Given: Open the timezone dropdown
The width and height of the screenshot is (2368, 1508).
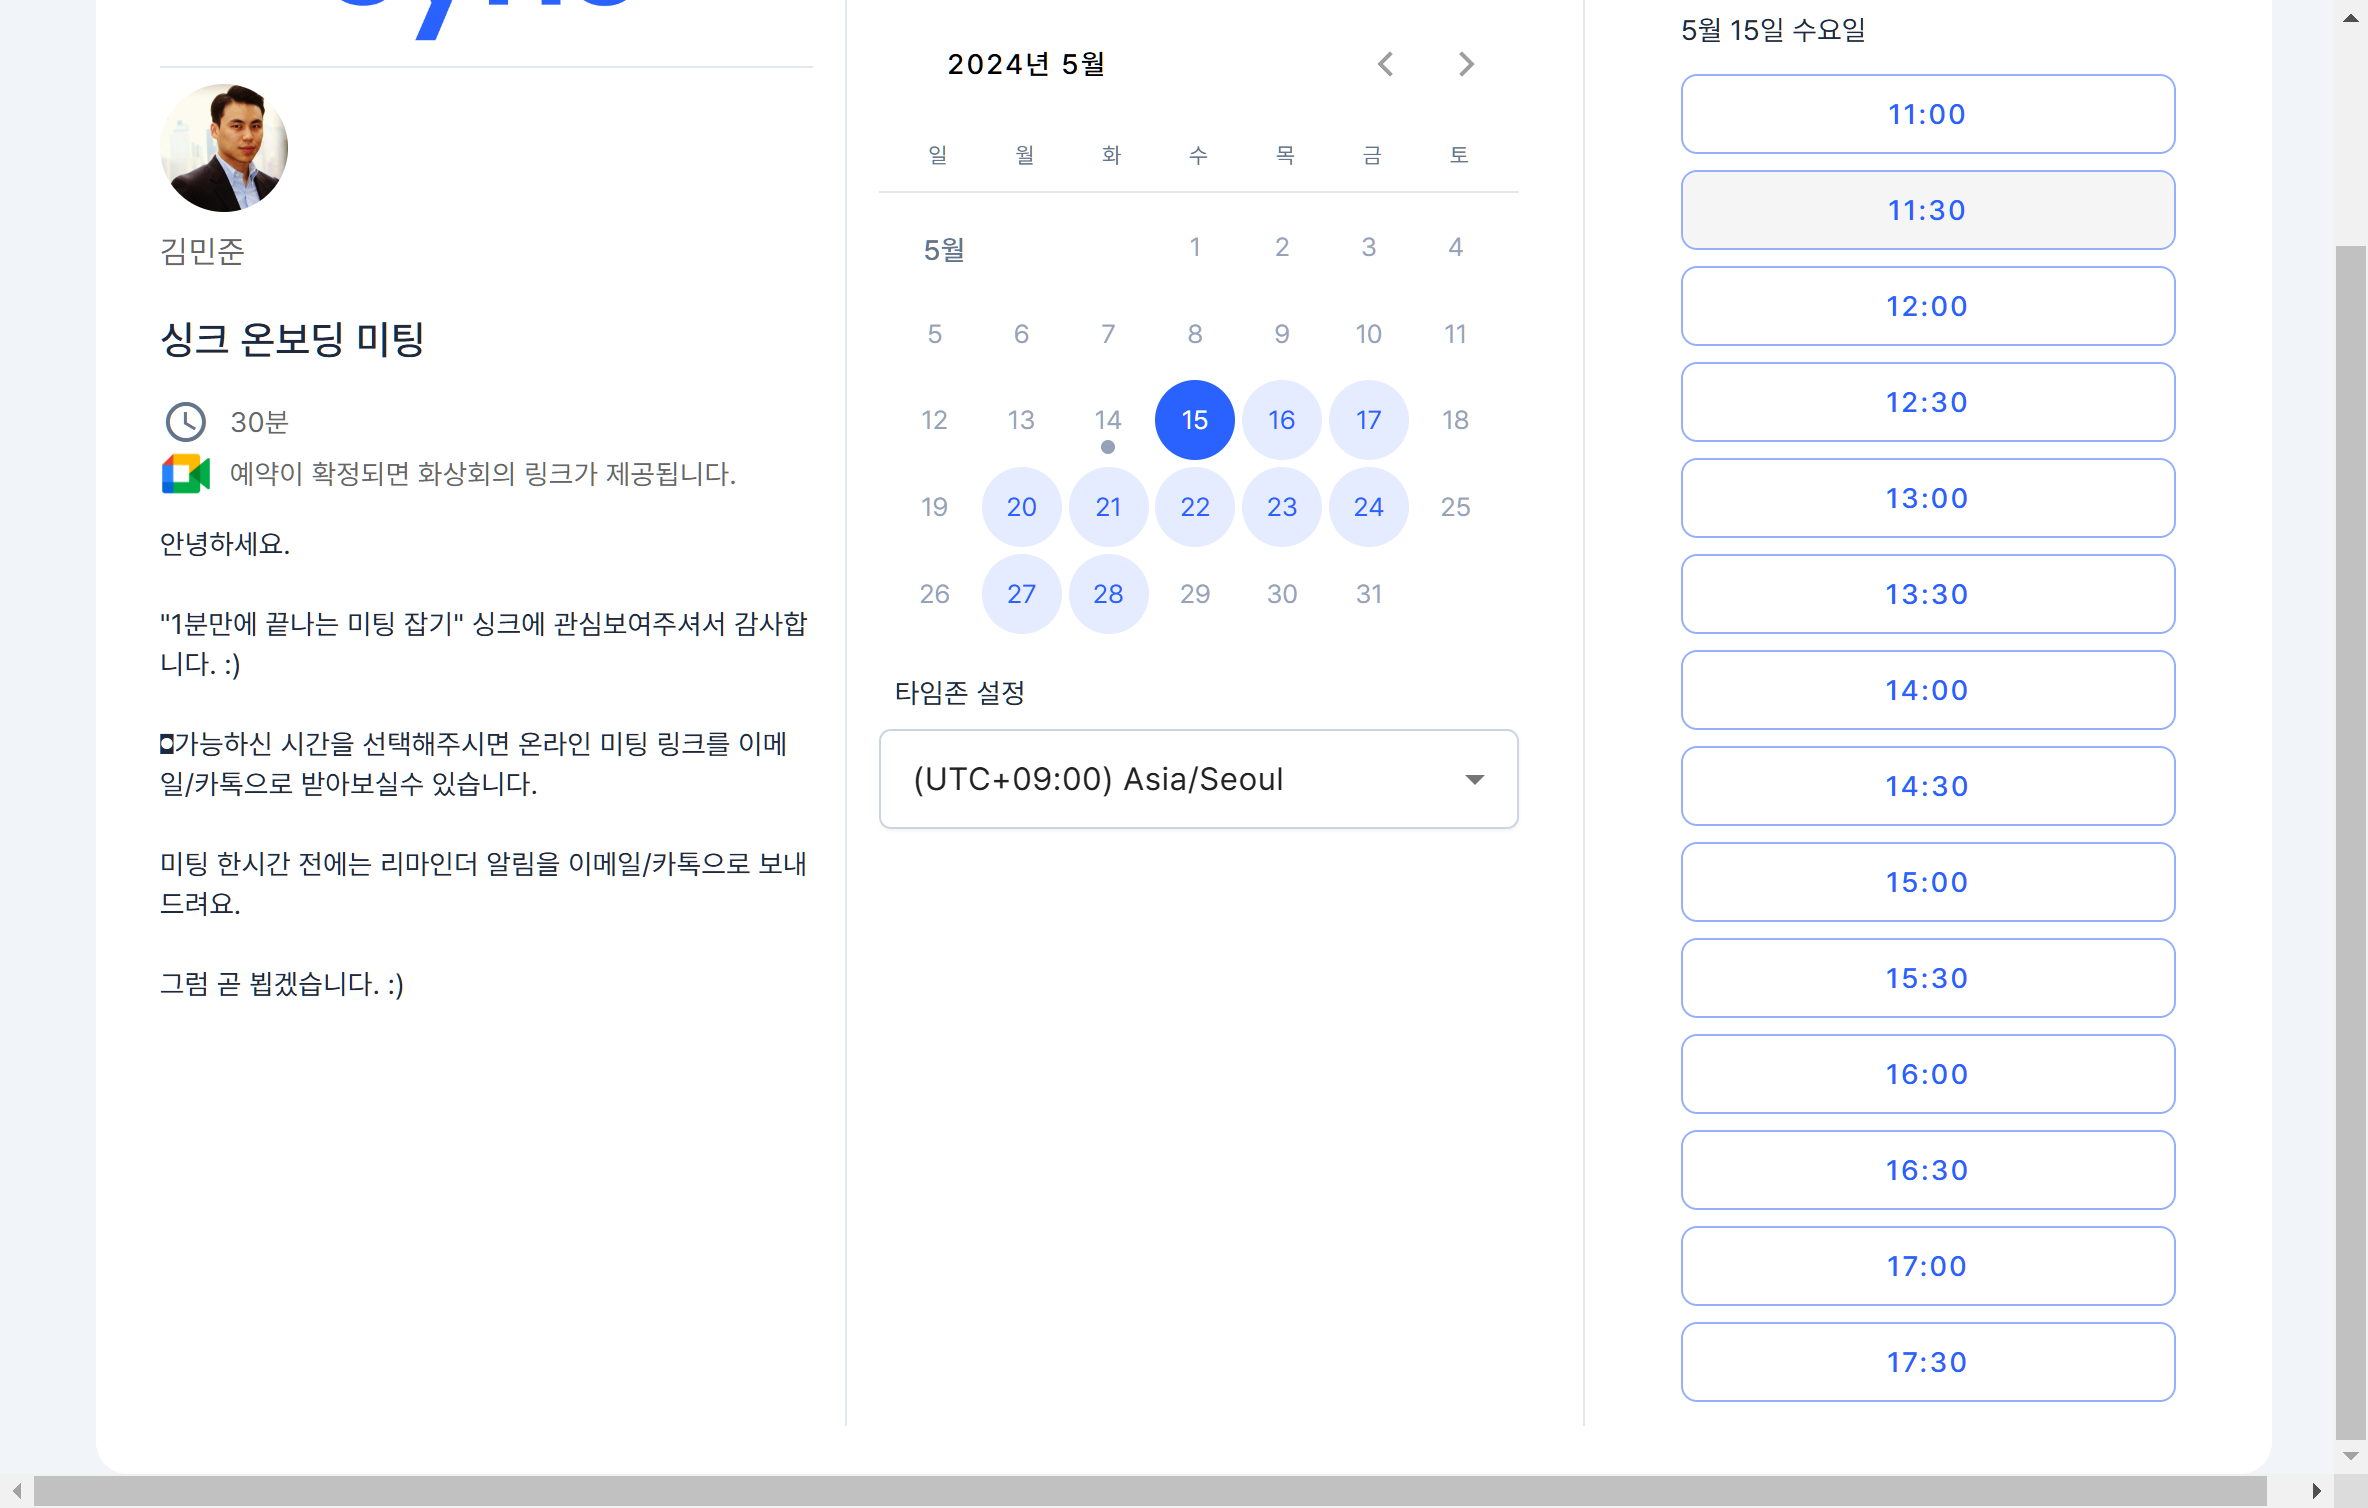Looking at the screenshot, I should 1198,779.
